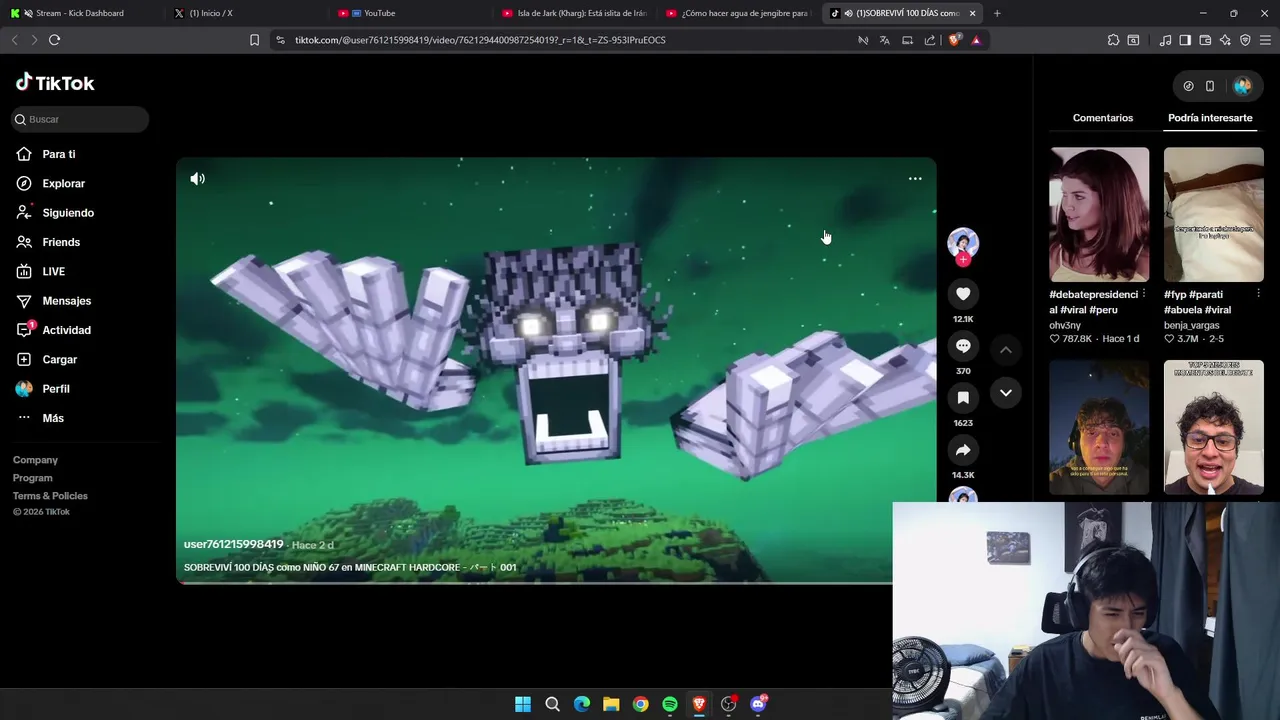The width and height of the screenshot is (1280, 720).
Task: Open the TikTok coins icon in header
Action: (x=1188, y=86)
